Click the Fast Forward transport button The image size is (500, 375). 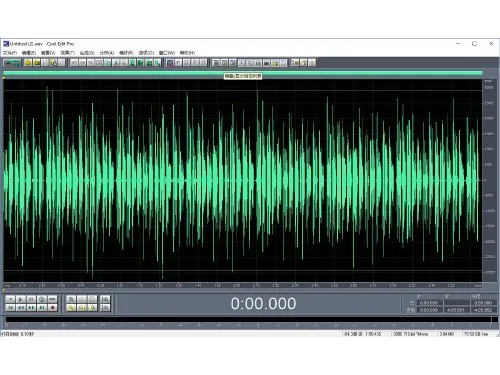[x=31, y=308]
